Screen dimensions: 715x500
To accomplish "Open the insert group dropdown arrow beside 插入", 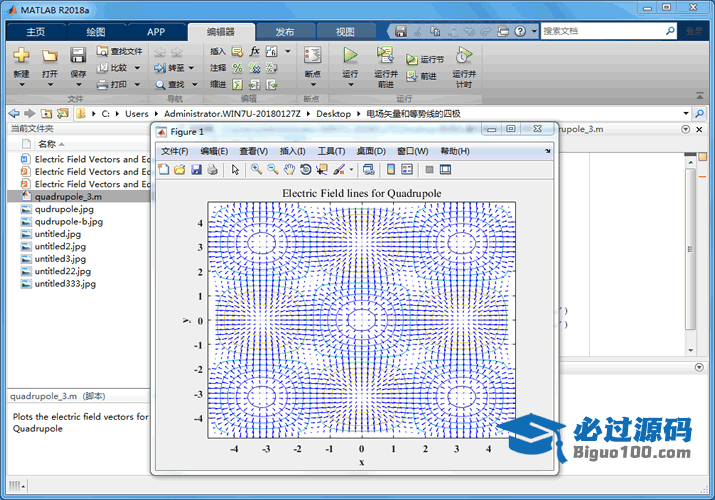I will [x=288, y=52].
